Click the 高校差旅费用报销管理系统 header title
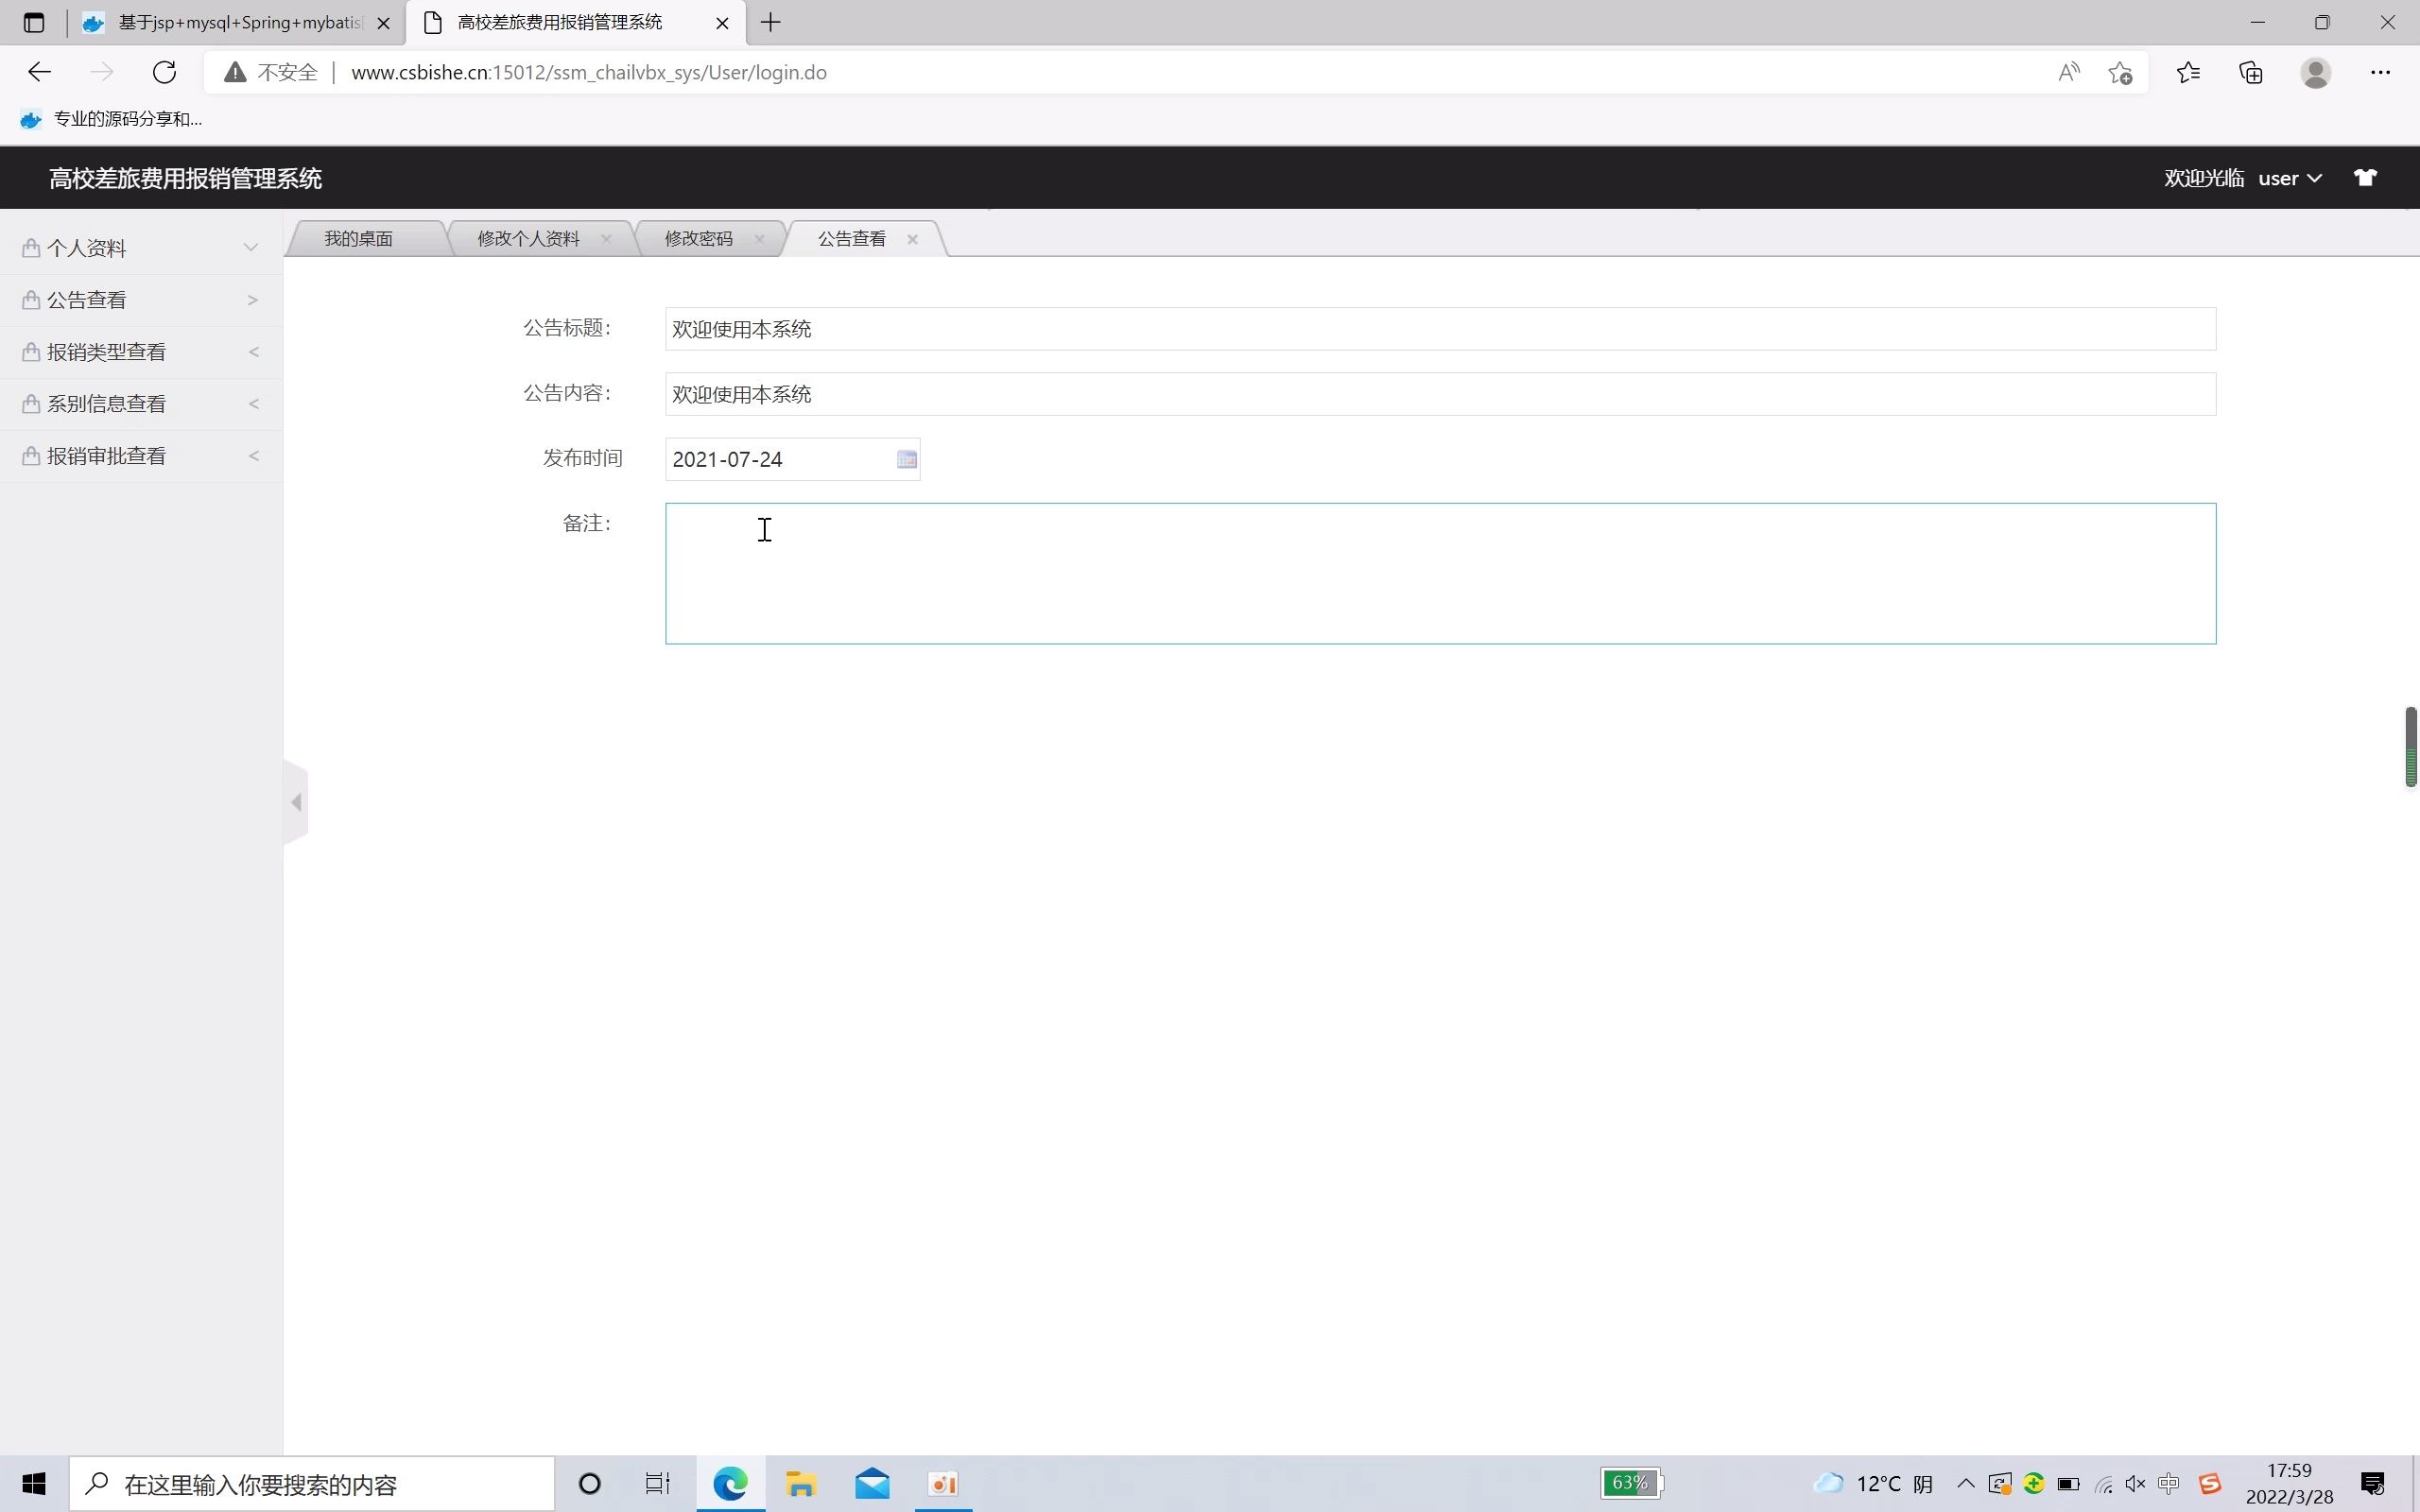The image size is (2420, 1512). 185,178
